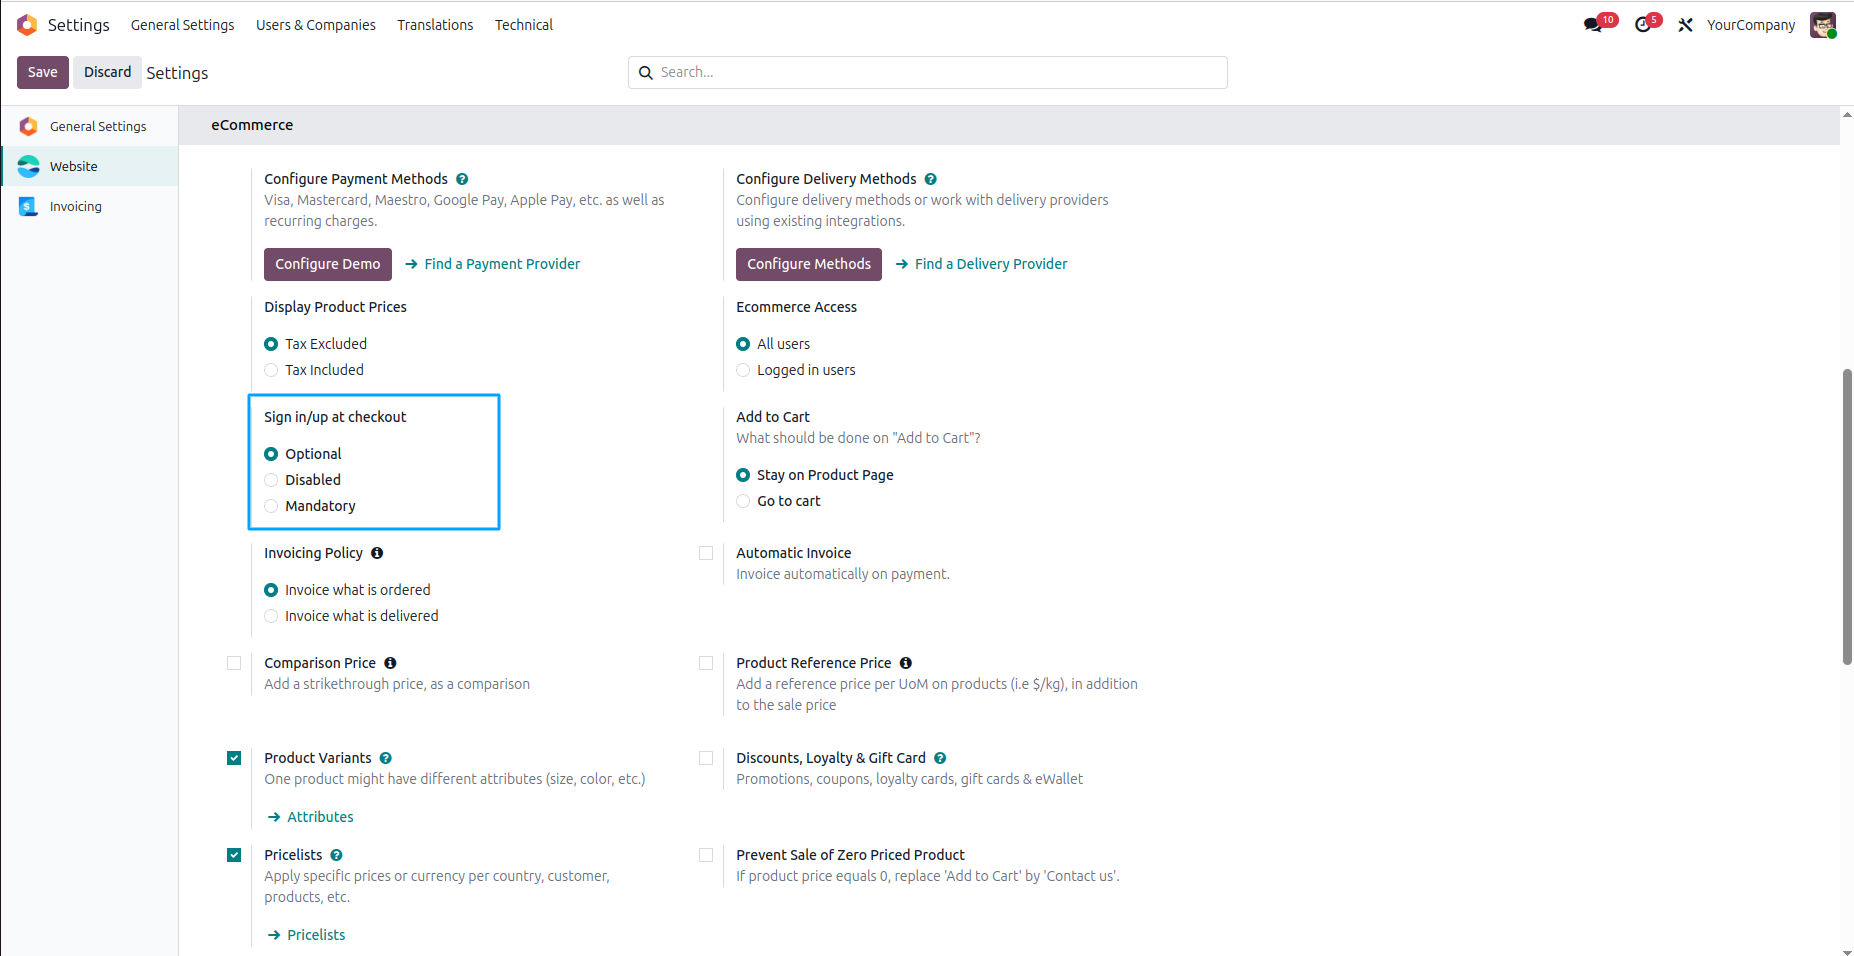Enable Prevent Sale of Zero Priced Product
The image size is (1854, 956).
pos(706,855)
